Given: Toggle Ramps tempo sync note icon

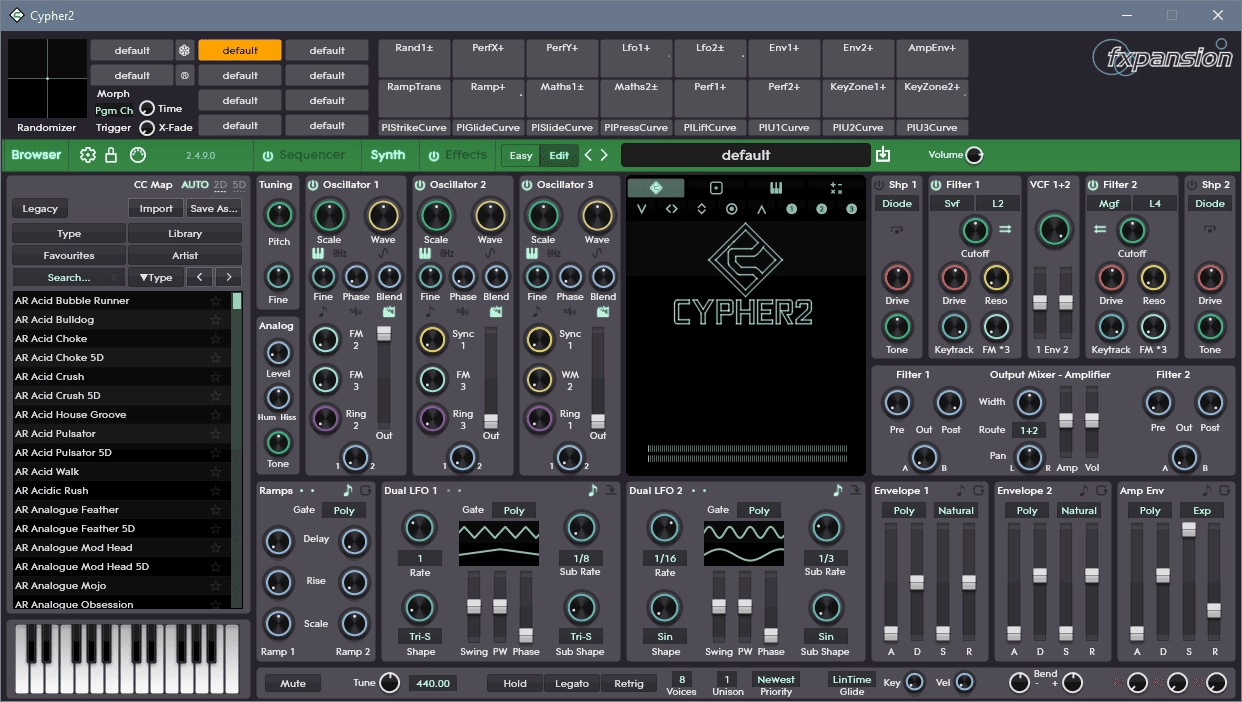Looking at the screenshot, I should click(348, 490).
